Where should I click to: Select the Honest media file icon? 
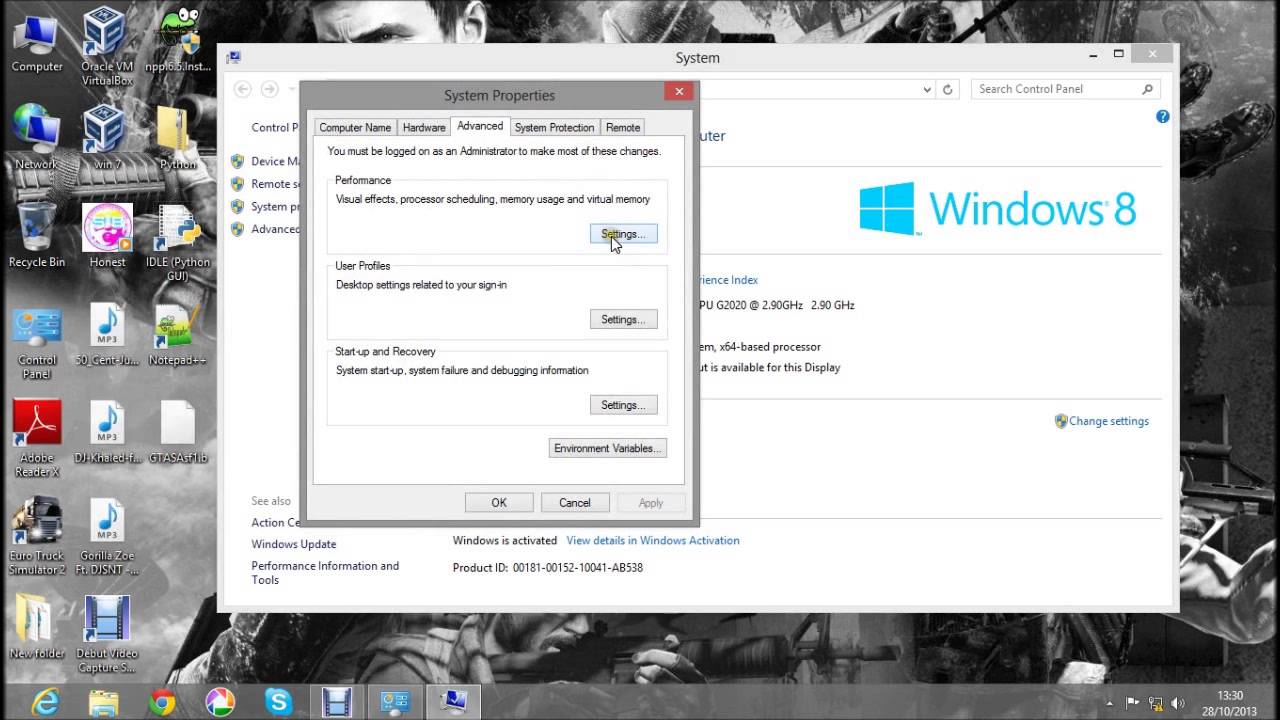coord(107,236)
